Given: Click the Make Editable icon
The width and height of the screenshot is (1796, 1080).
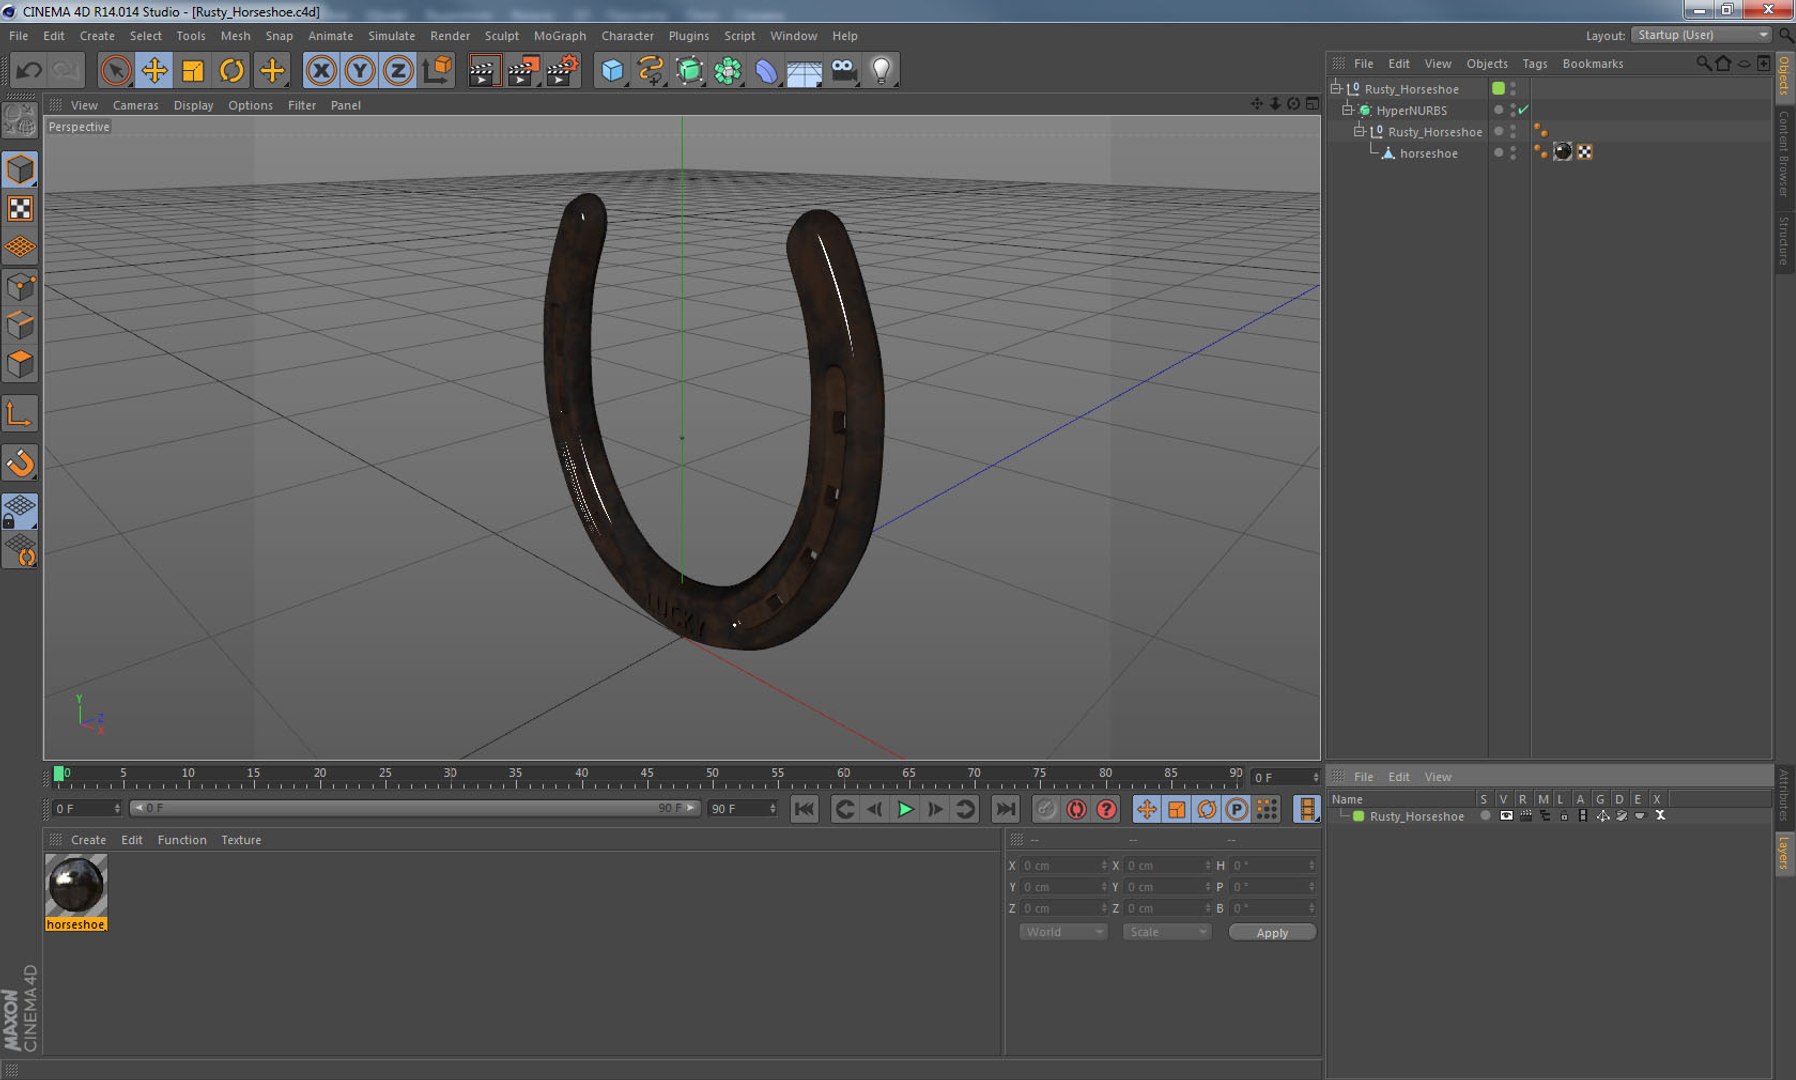Looking at the screenshot, I should click(20, 122).
